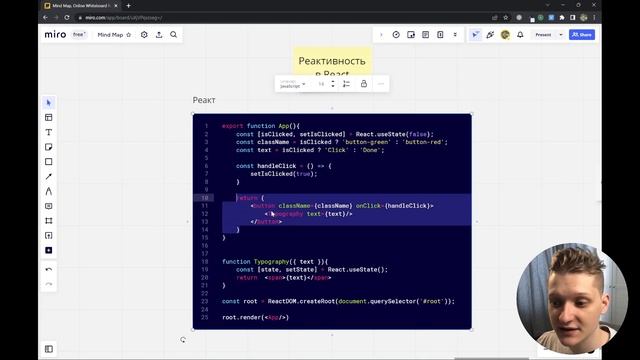
Task: Open the voting sticker tool
Action: pos(411,35)
